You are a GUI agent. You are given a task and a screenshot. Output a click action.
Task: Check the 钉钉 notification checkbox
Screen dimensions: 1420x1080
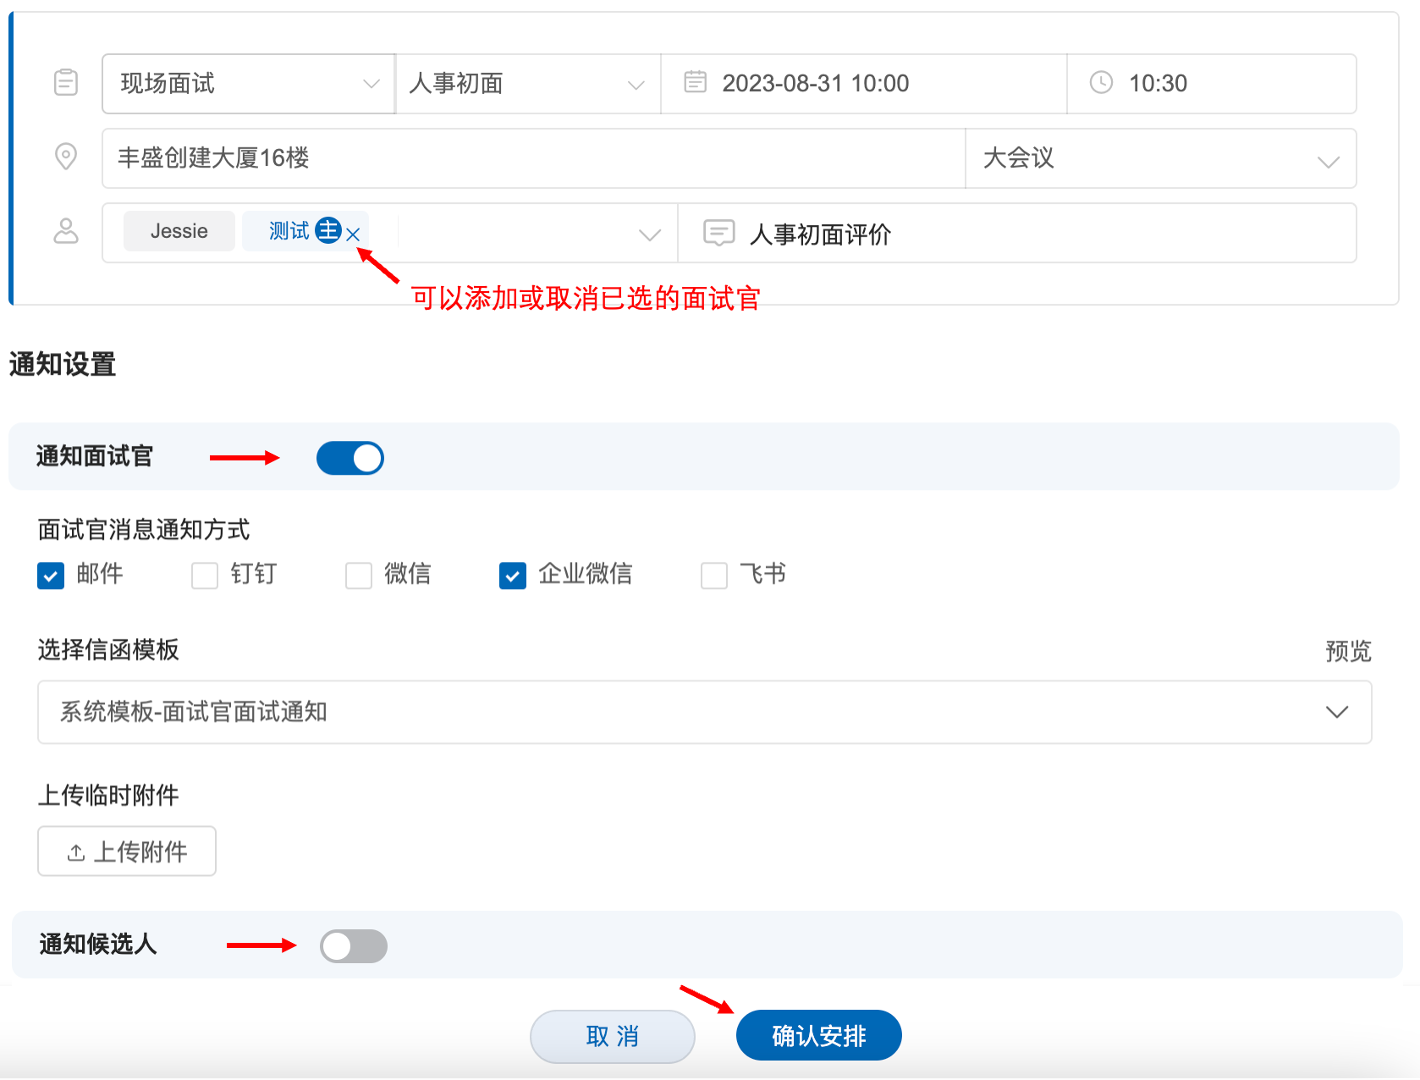click(x=205, y=575)
